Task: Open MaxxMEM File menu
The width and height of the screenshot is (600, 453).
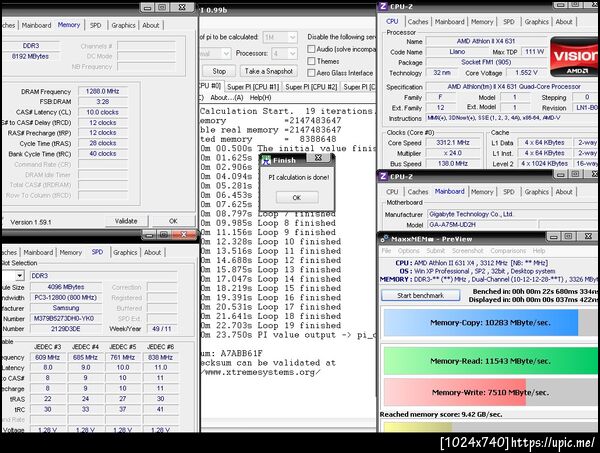Action: (x=386, y=251)
